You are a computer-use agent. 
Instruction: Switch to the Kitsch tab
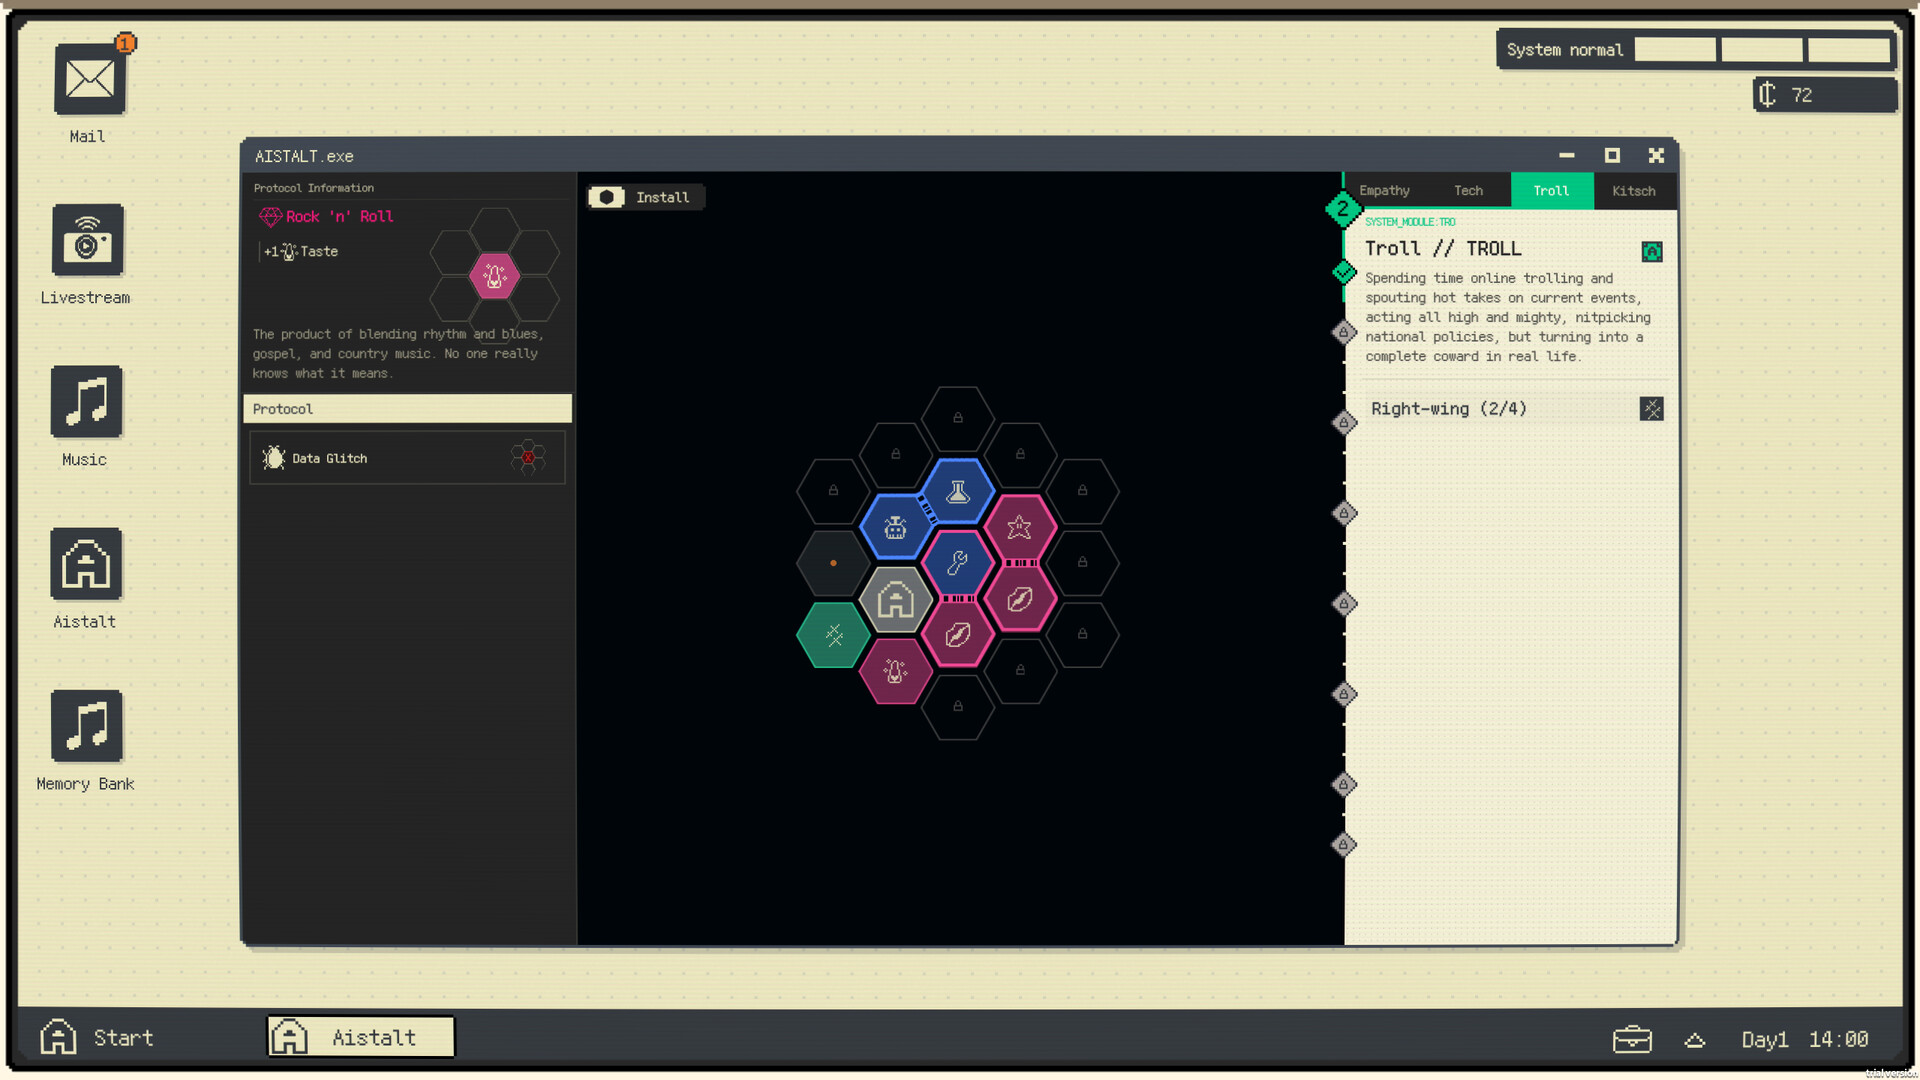[1633, 191]
